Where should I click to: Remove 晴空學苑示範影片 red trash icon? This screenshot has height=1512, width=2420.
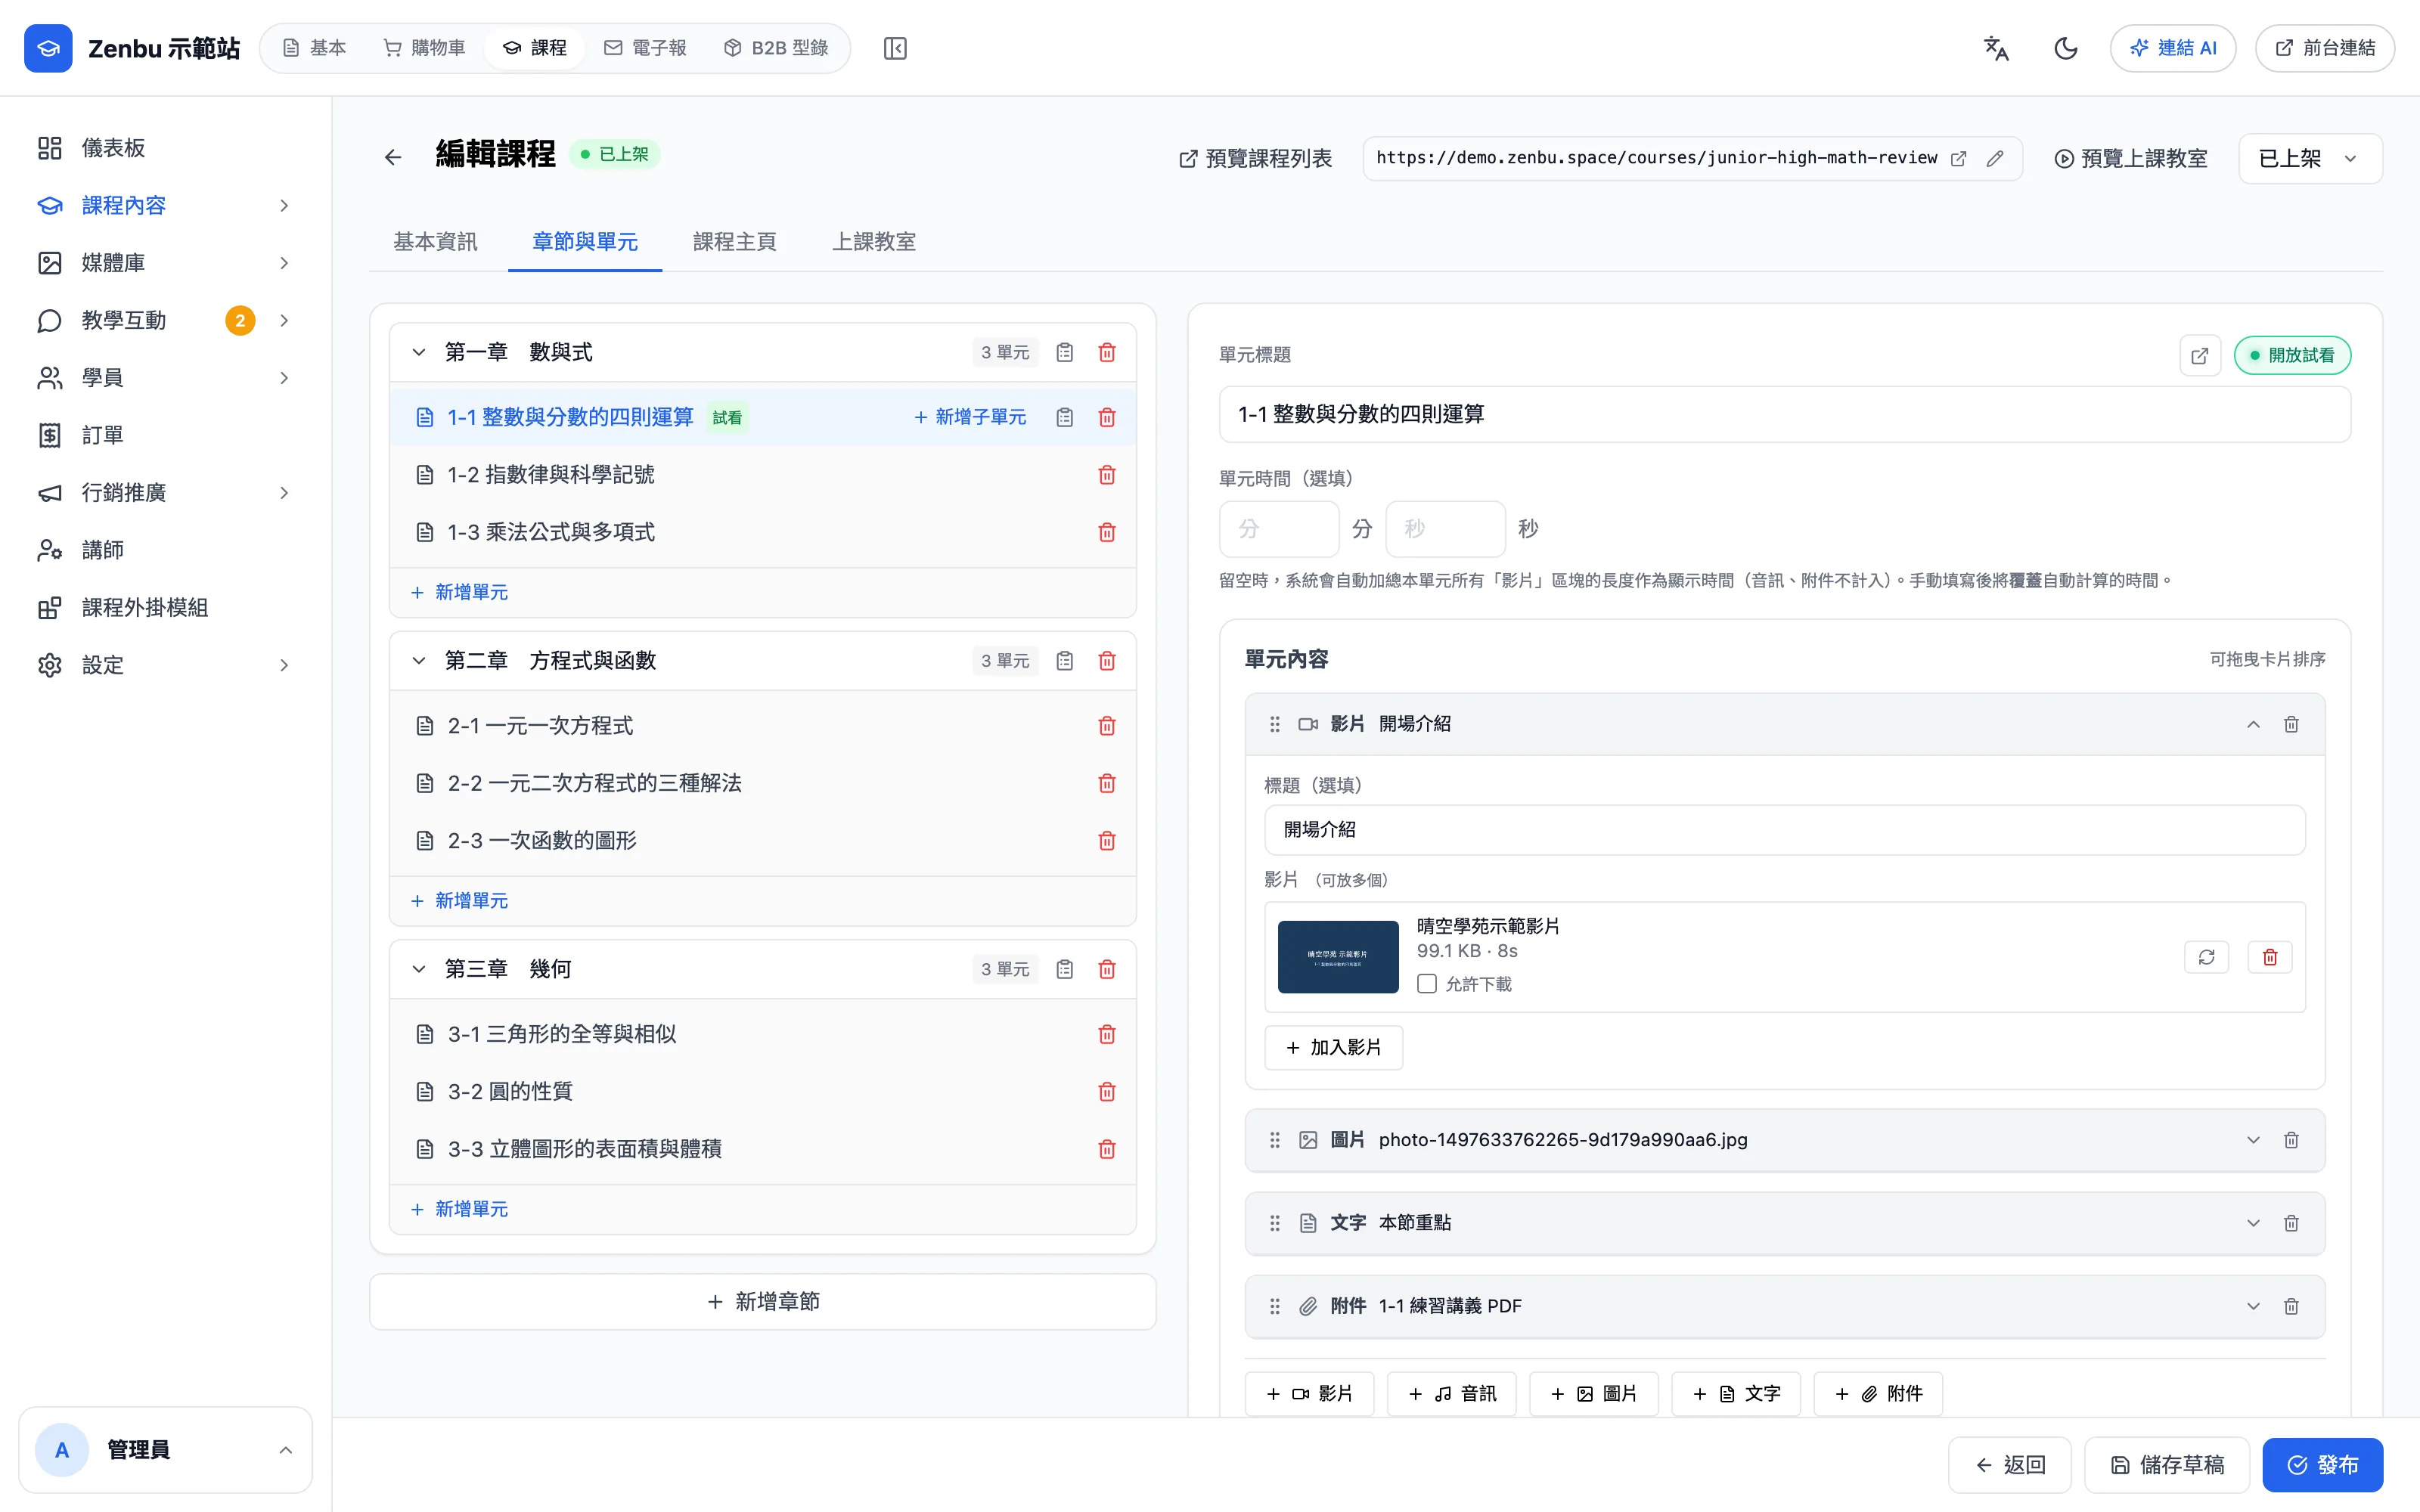(2270, 957)
